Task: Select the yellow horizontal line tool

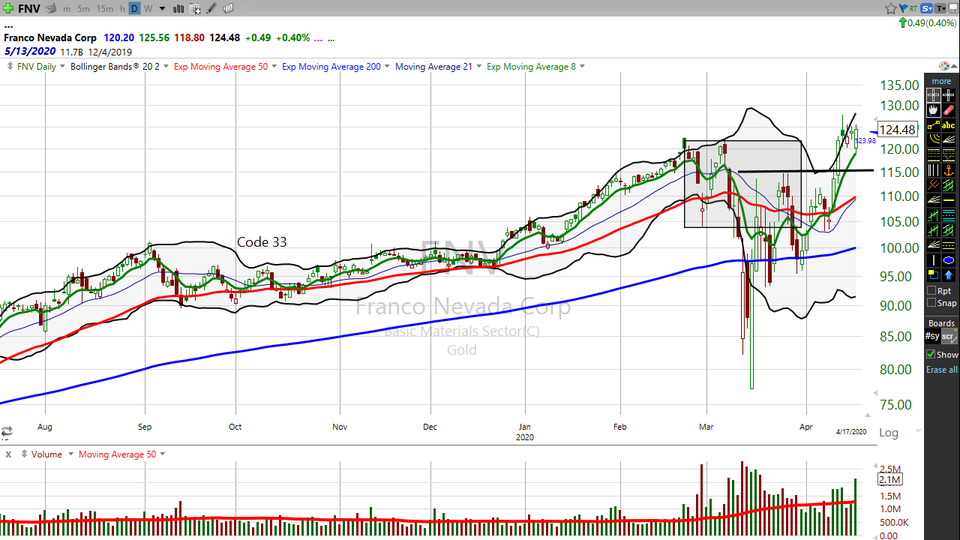Action: pyautogui.click(x=948, y=200)
